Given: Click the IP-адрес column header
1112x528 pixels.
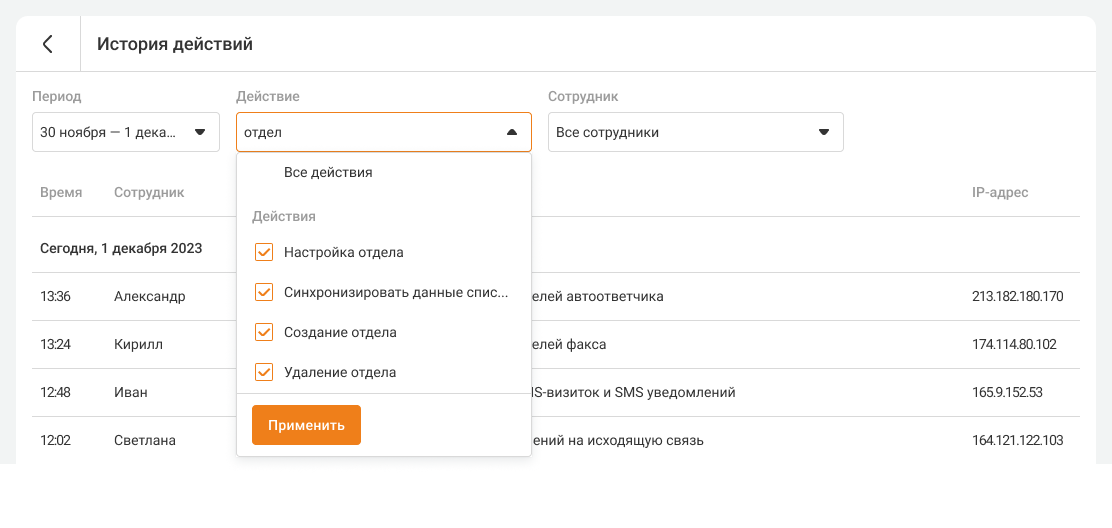Looking at the screenshot, I should point(999,192).
